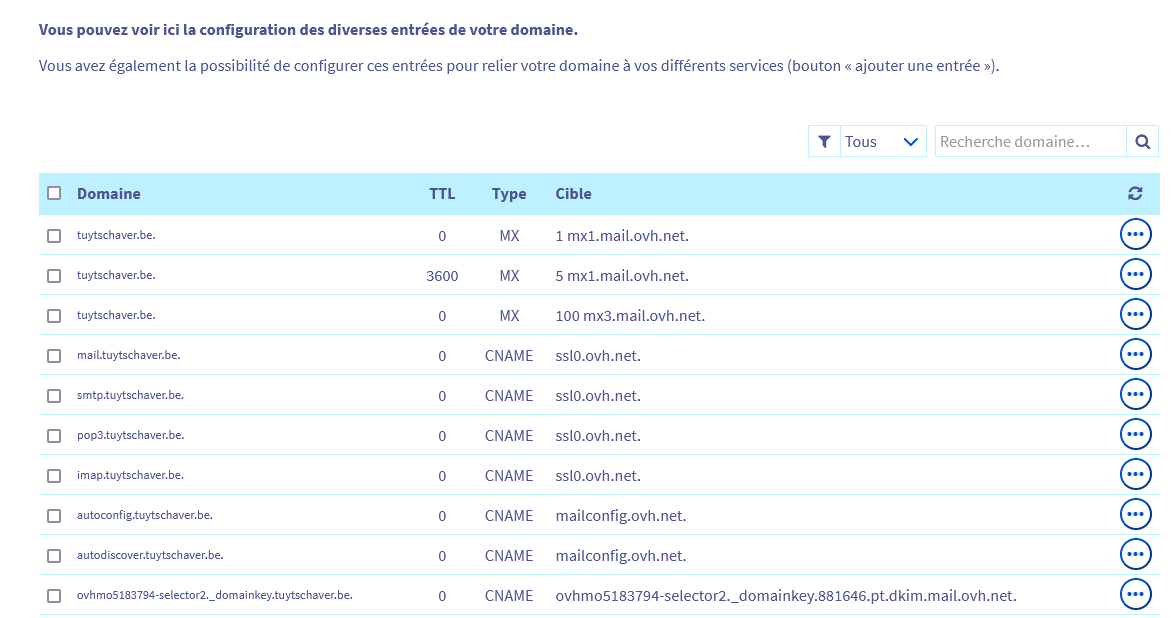Click target '5 mx1.mail.ovh.net.'

(x=622, y=276)
